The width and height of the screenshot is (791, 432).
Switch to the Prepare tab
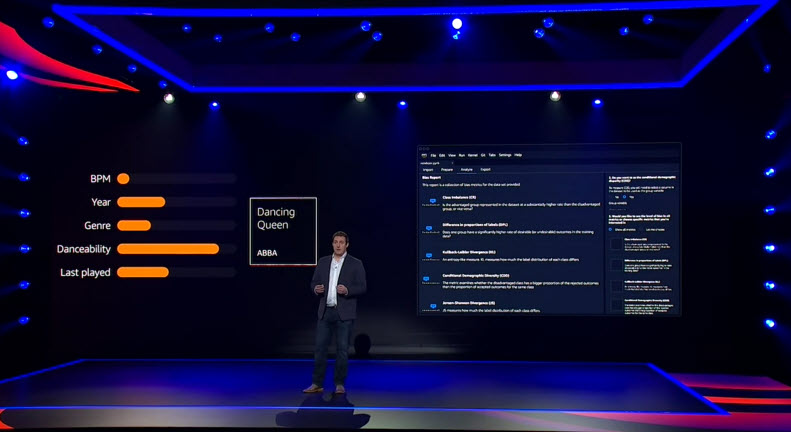tap(446, 170)
